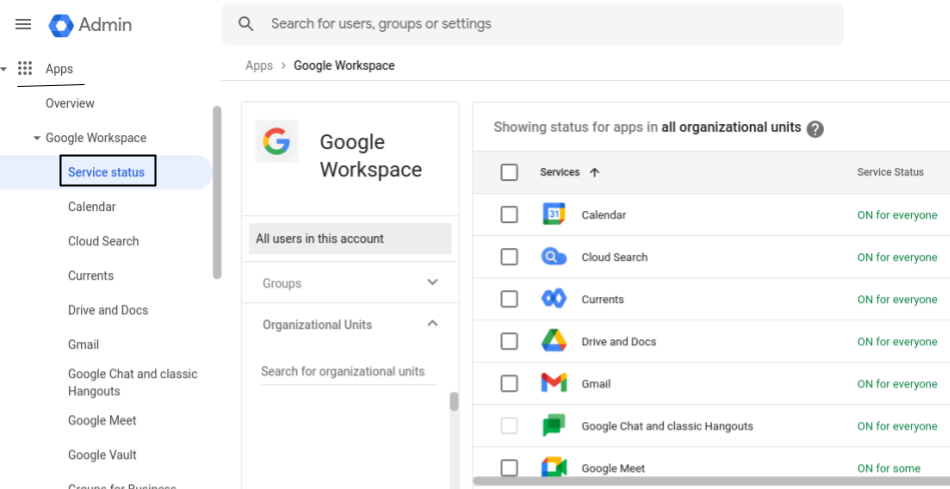Check the Google Chat and classic Hangouts checkbox
The image size is (950, 489).
[x=510, y=426]
